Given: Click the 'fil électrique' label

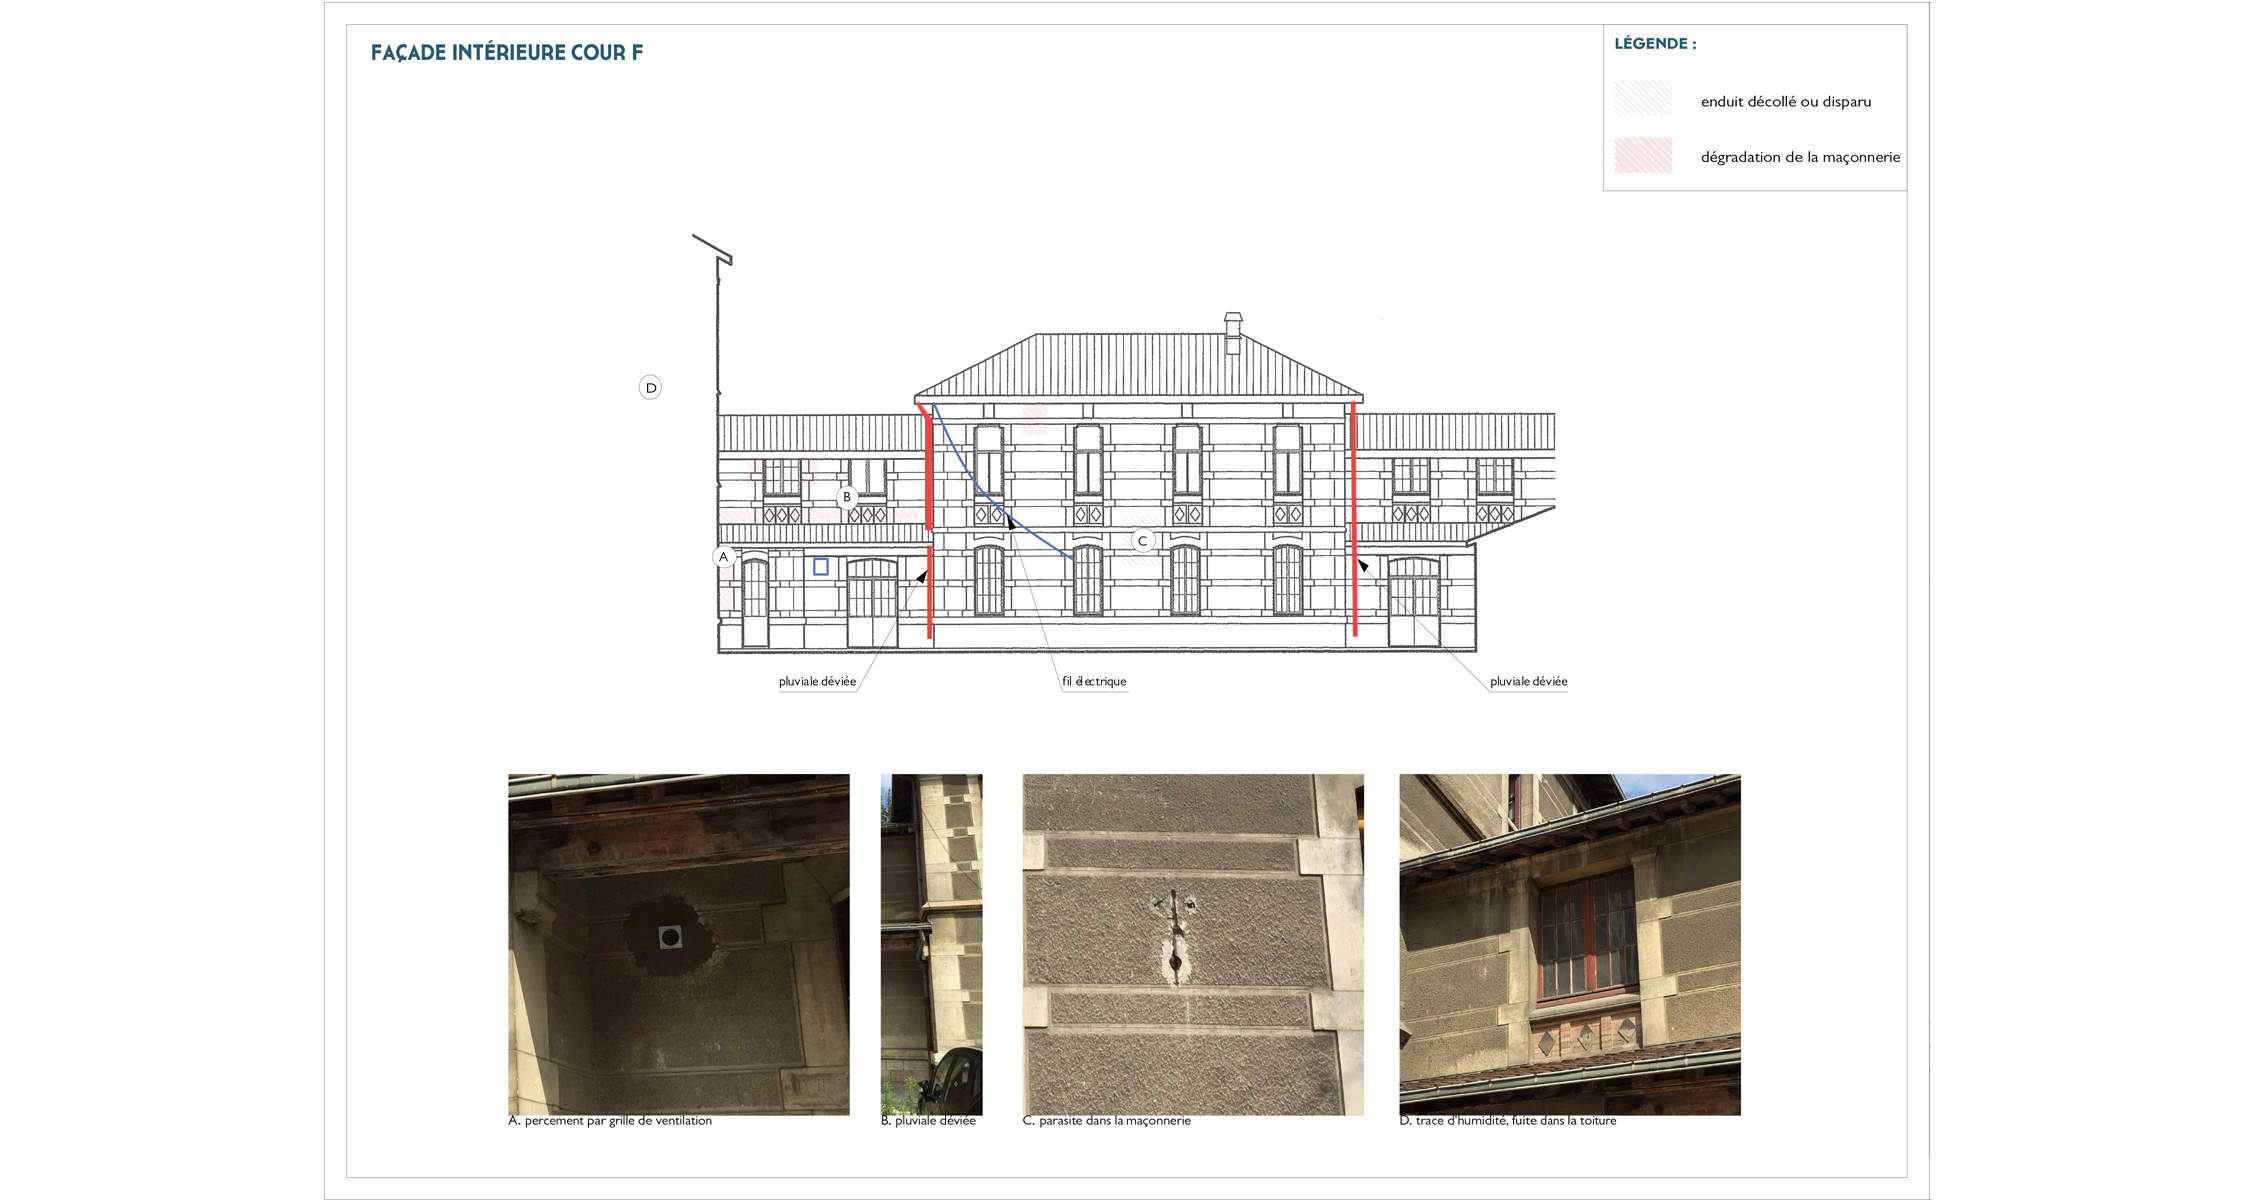Looking at the screenshot, I should pos(1094,682).
